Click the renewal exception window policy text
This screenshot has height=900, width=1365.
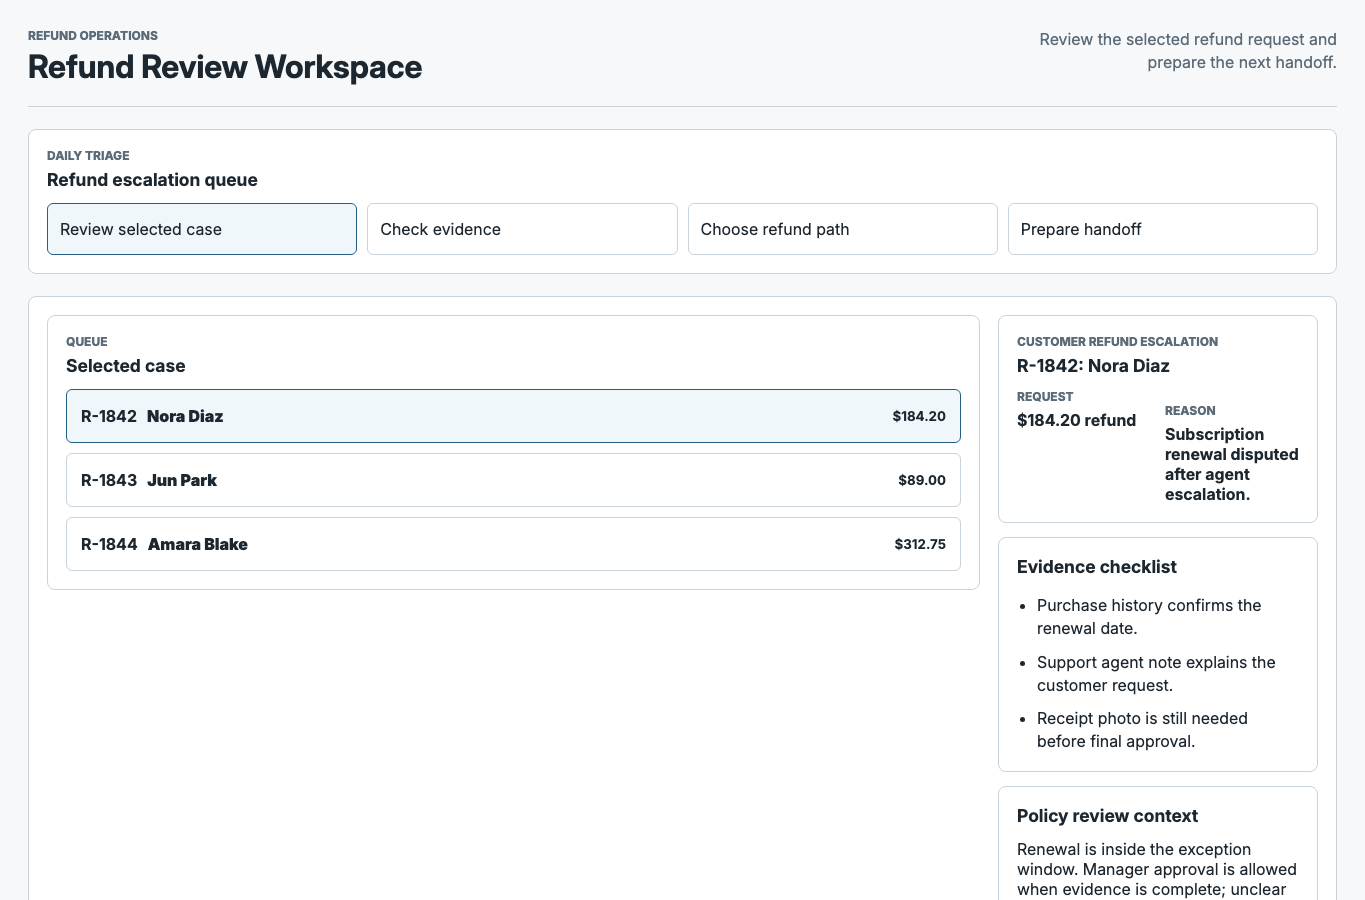(x=1157, y=870)
